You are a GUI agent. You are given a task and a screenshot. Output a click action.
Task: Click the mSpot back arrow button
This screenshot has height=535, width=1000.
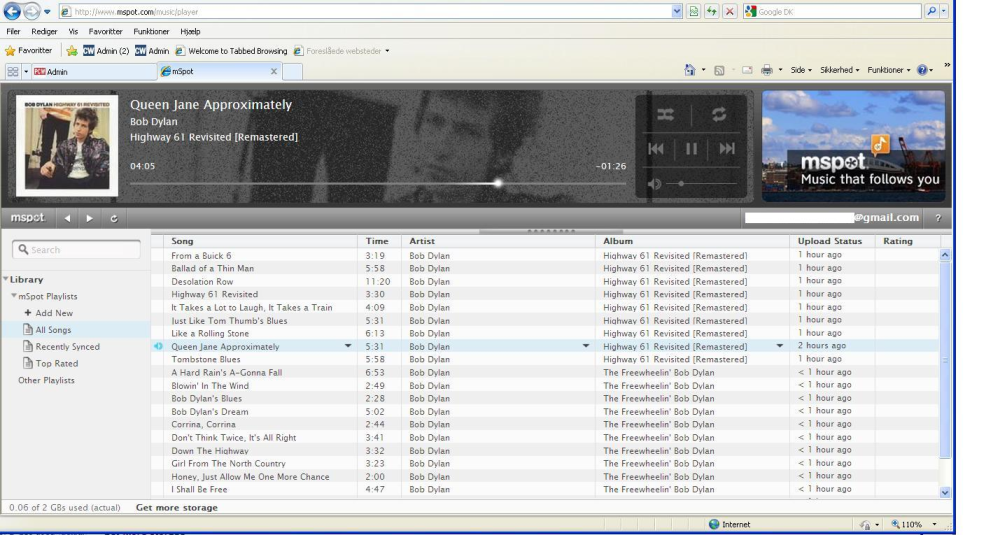coord(69,218)
